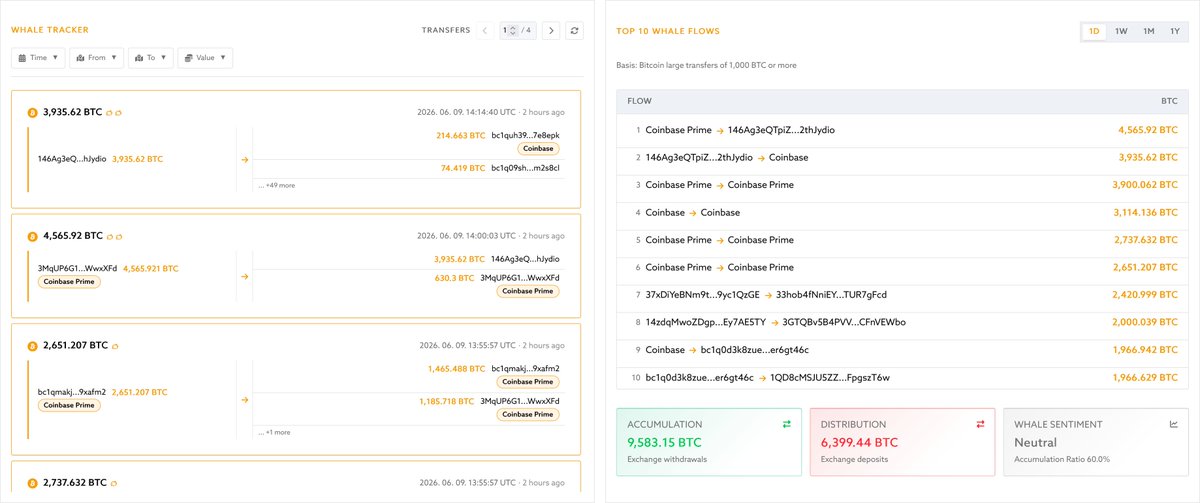
Task: Click Coinbase Prime tag under sender bc1qmakj...9xafm2
Action: pos(69,405)
